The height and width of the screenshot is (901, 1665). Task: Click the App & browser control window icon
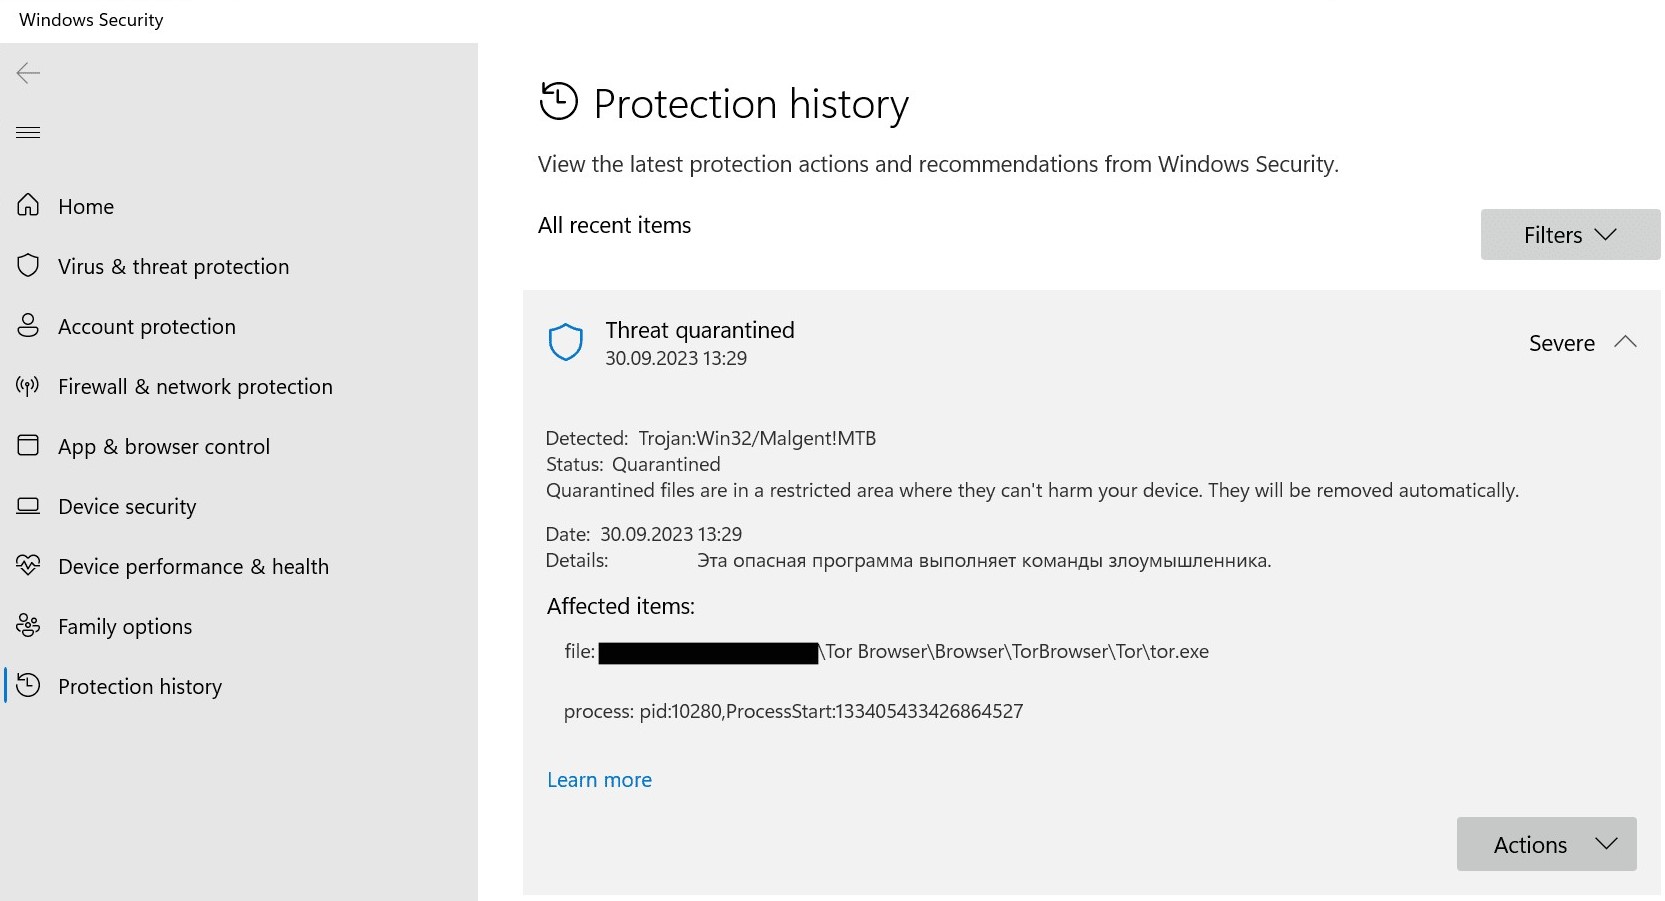coord(28,445)
